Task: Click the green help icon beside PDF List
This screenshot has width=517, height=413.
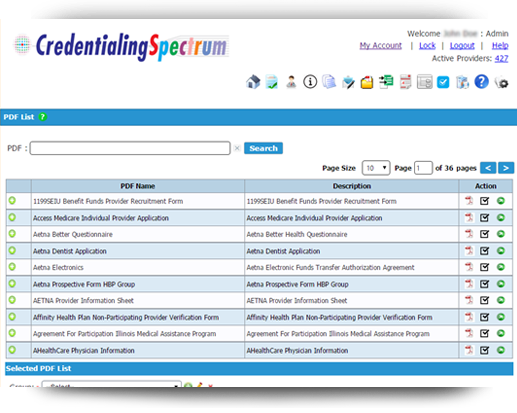Action: point(42,117)
